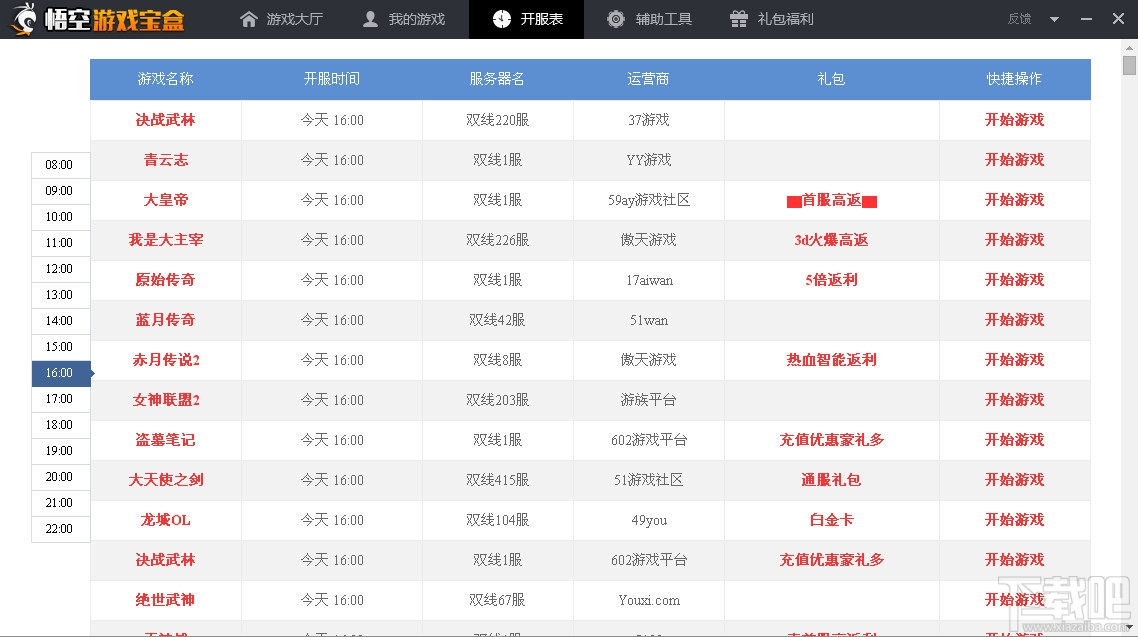Click 首服高返 gift for 大皇帝
Screen dimensions: 1138x637
[831, 200]
